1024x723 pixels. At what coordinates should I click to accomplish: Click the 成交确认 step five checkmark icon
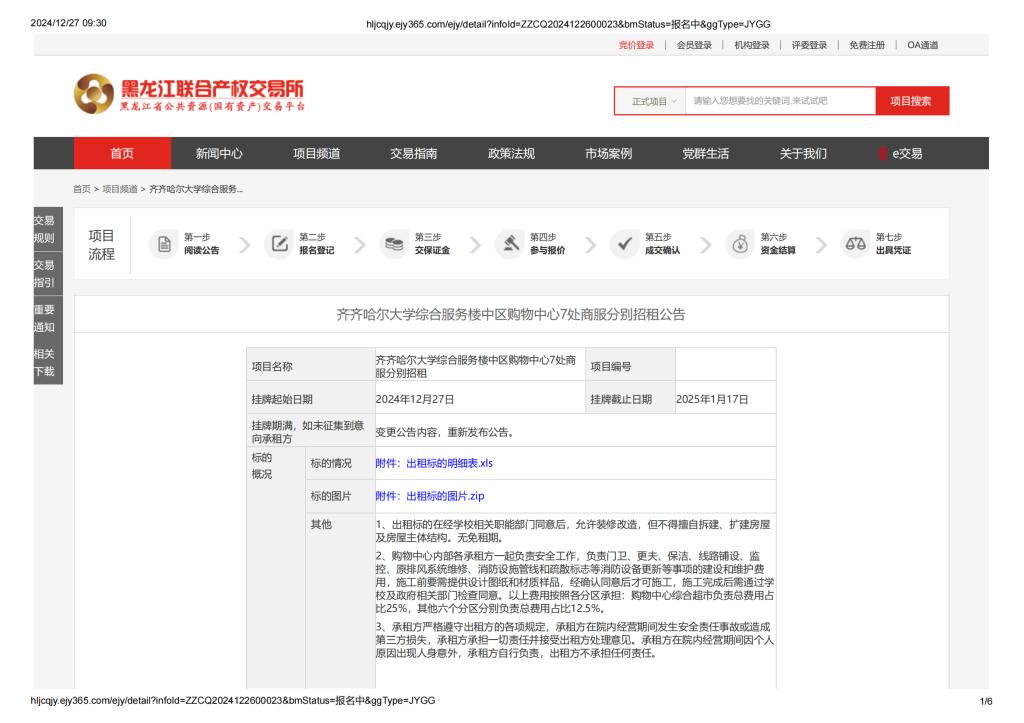click(624, 244)
